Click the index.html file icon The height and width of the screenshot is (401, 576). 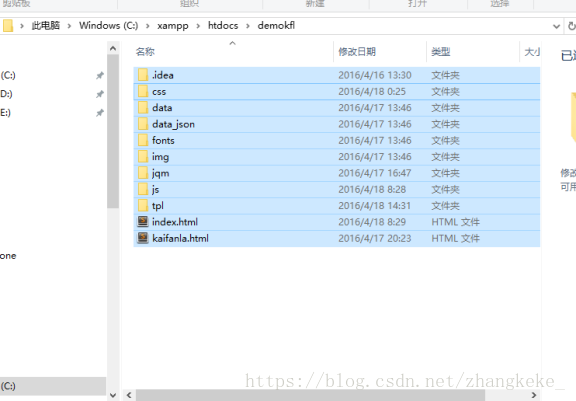coord(143,221)
